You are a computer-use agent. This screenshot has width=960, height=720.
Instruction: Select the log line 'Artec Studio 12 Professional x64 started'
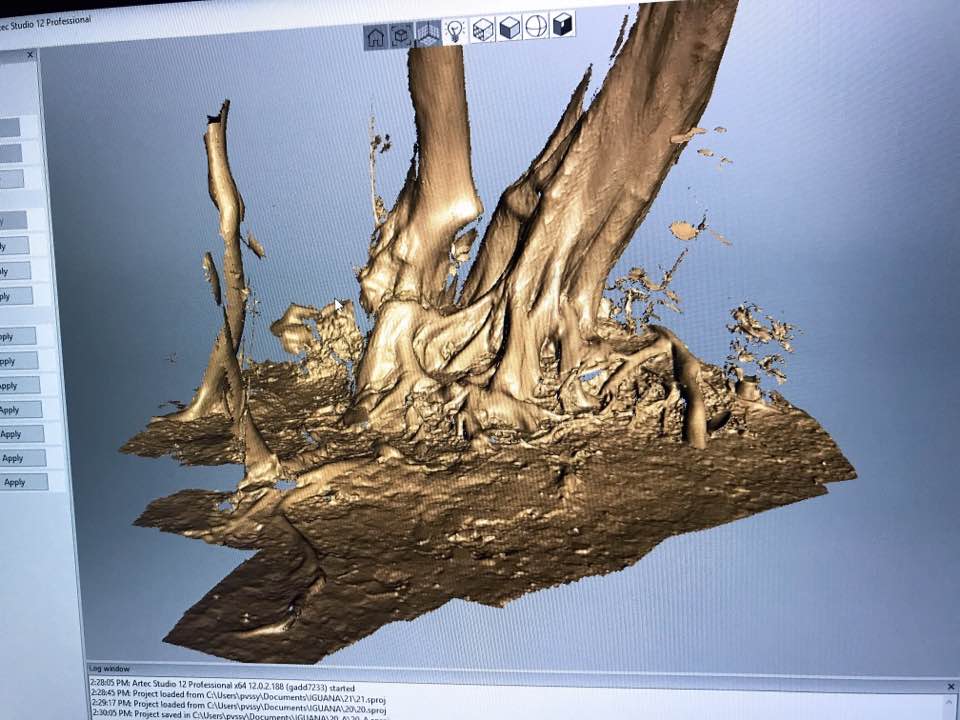click(x=222, y=685)
